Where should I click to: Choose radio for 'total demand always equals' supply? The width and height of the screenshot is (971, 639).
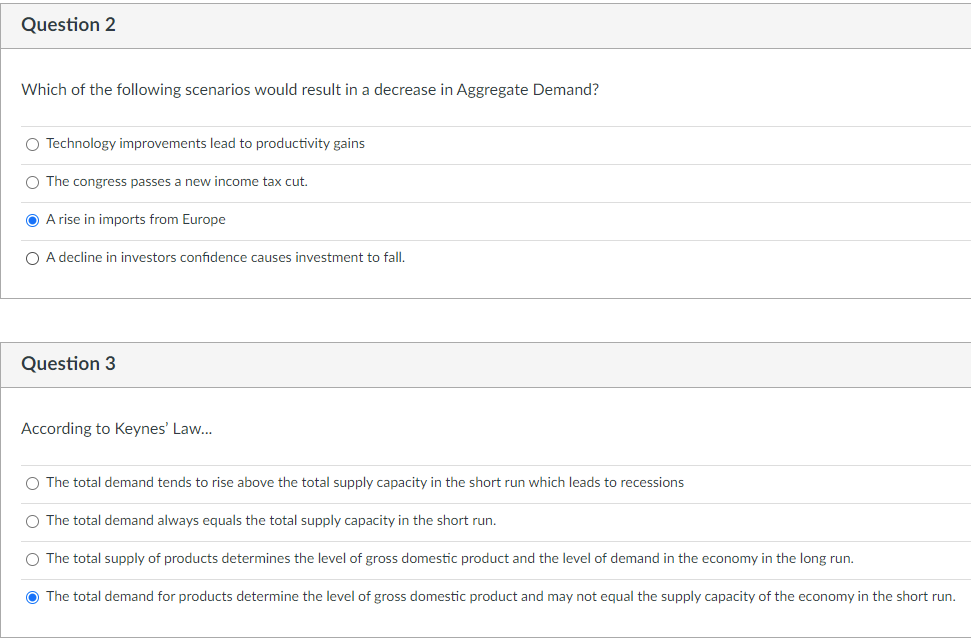pos(33,521)
